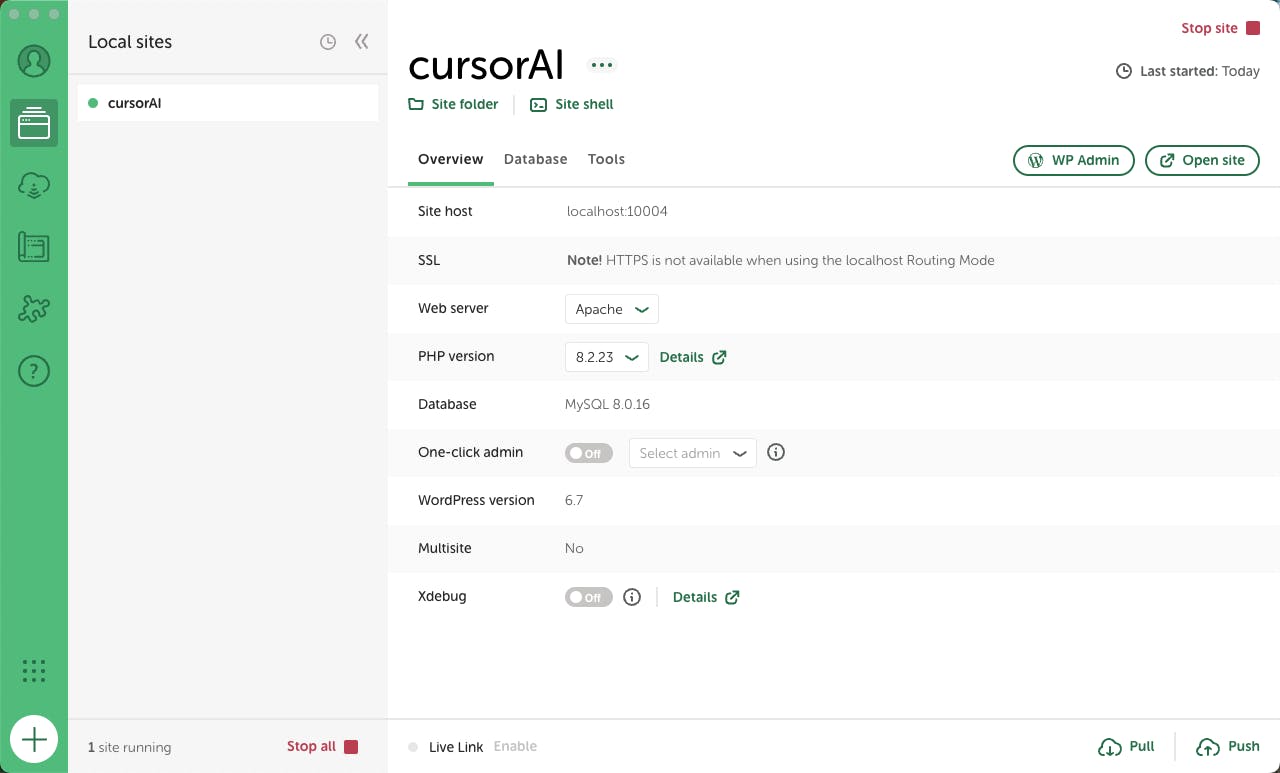Click the WordPress version 6.7 value

(574, 500)
